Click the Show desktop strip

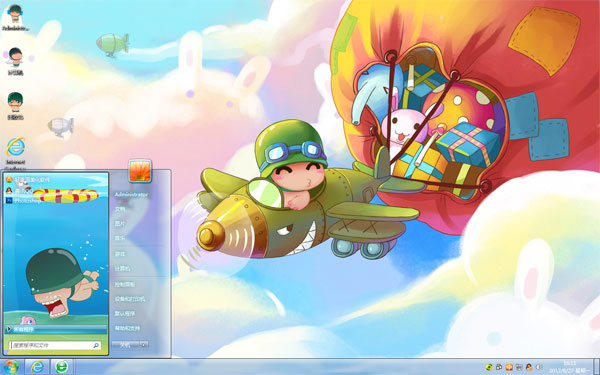(596, 367)
